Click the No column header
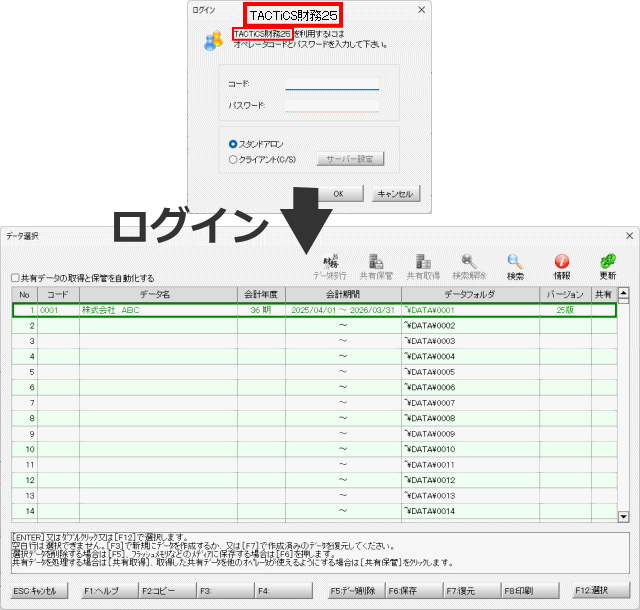This screenshot has width=640, height=610. point(24,294)
